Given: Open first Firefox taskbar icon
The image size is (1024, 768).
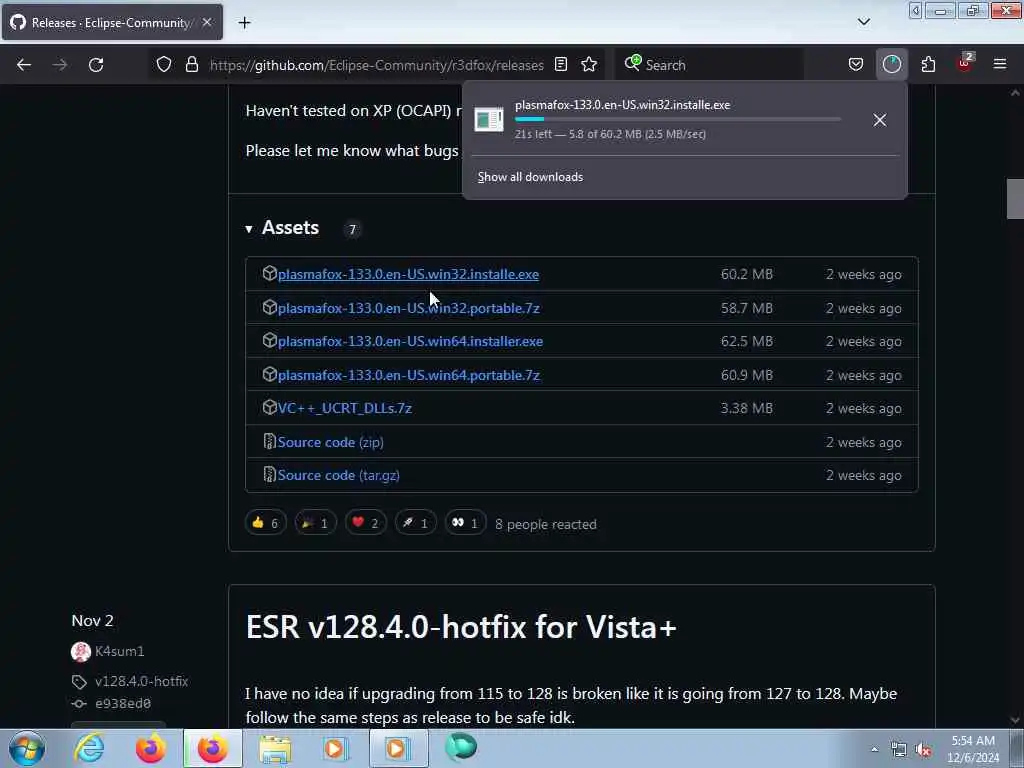Looking at the screenshot, I should click(x=150, y=748).
